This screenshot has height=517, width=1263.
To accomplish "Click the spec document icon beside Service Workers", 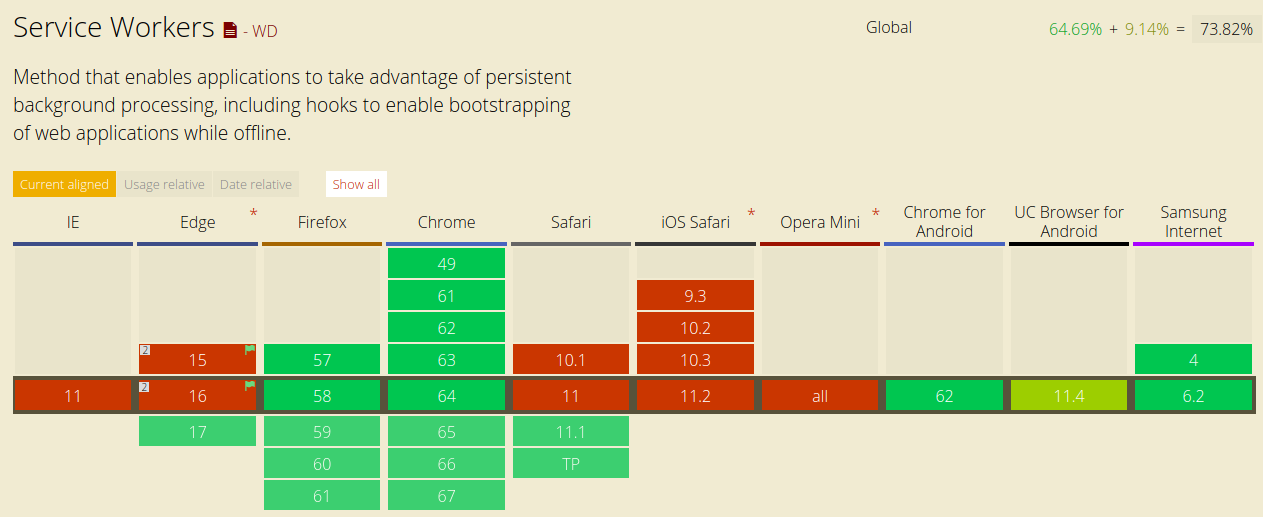I will pyautogui.click(x=230, y=31).
